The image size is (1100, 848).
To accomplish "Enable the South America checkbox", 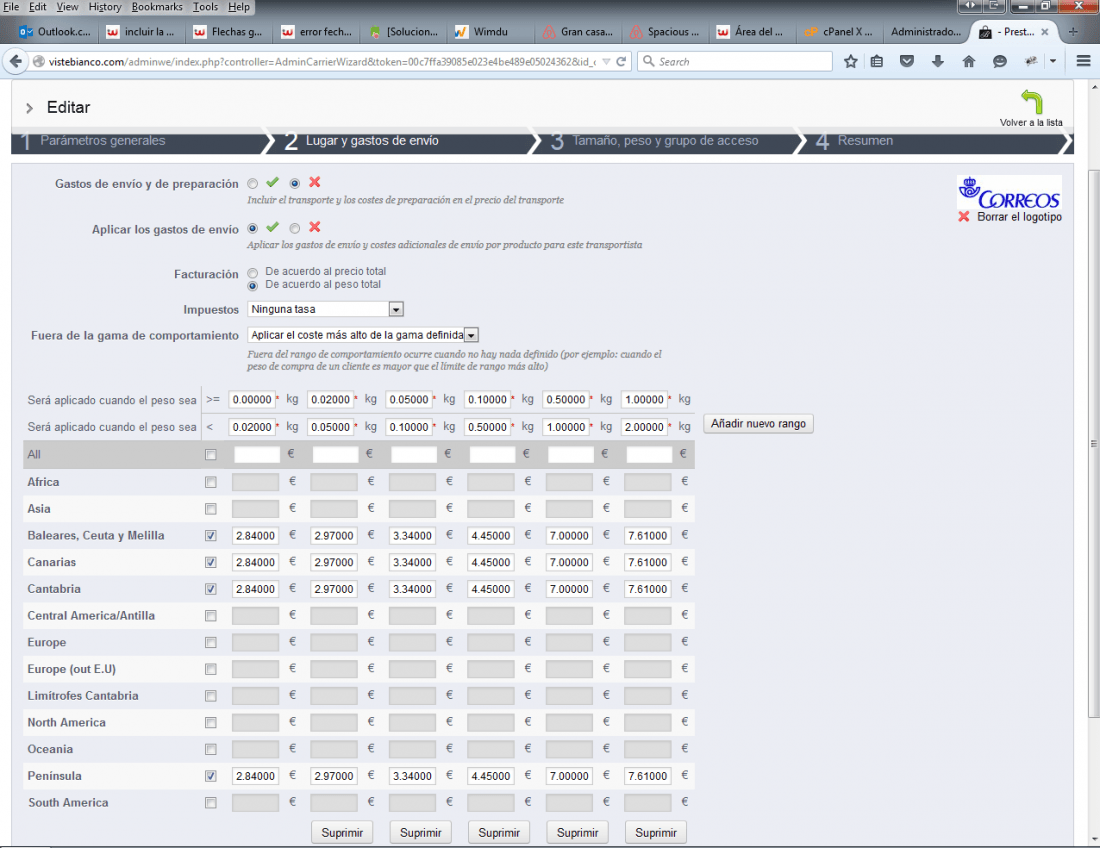I will point(210,803).
